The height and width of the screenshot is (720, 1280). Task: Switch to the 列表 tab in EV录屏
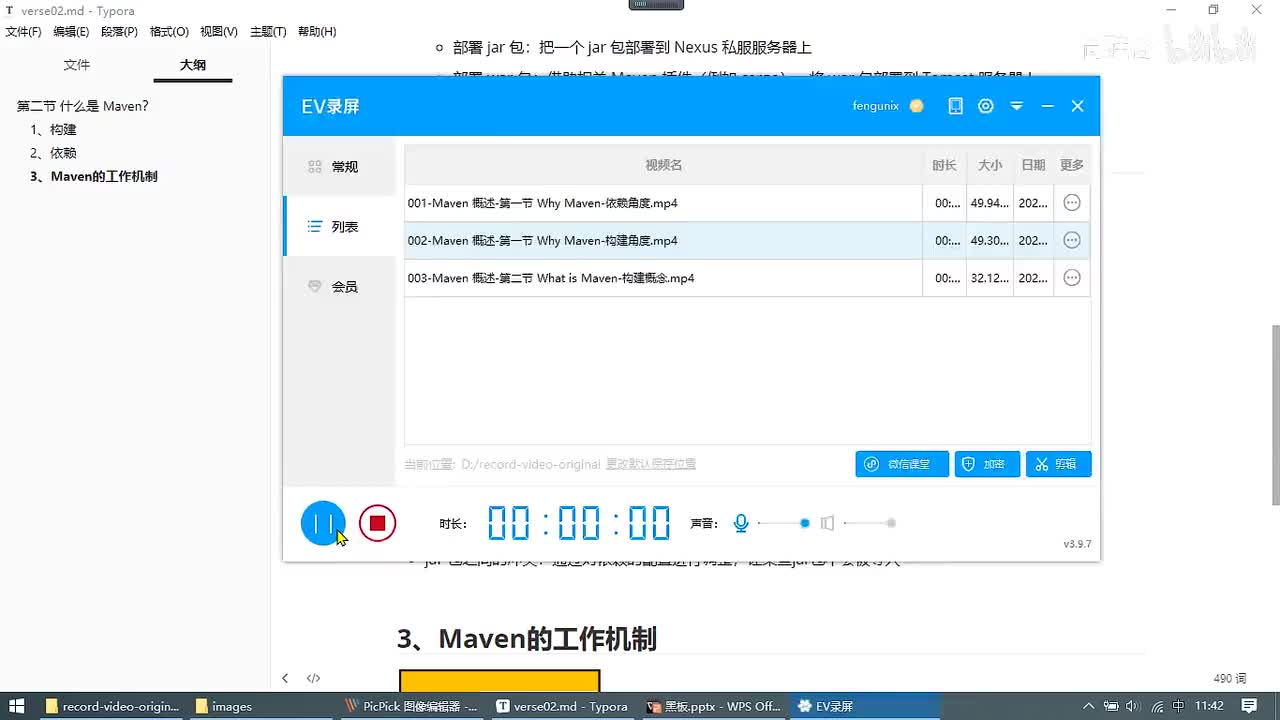(x=340, y=227)
